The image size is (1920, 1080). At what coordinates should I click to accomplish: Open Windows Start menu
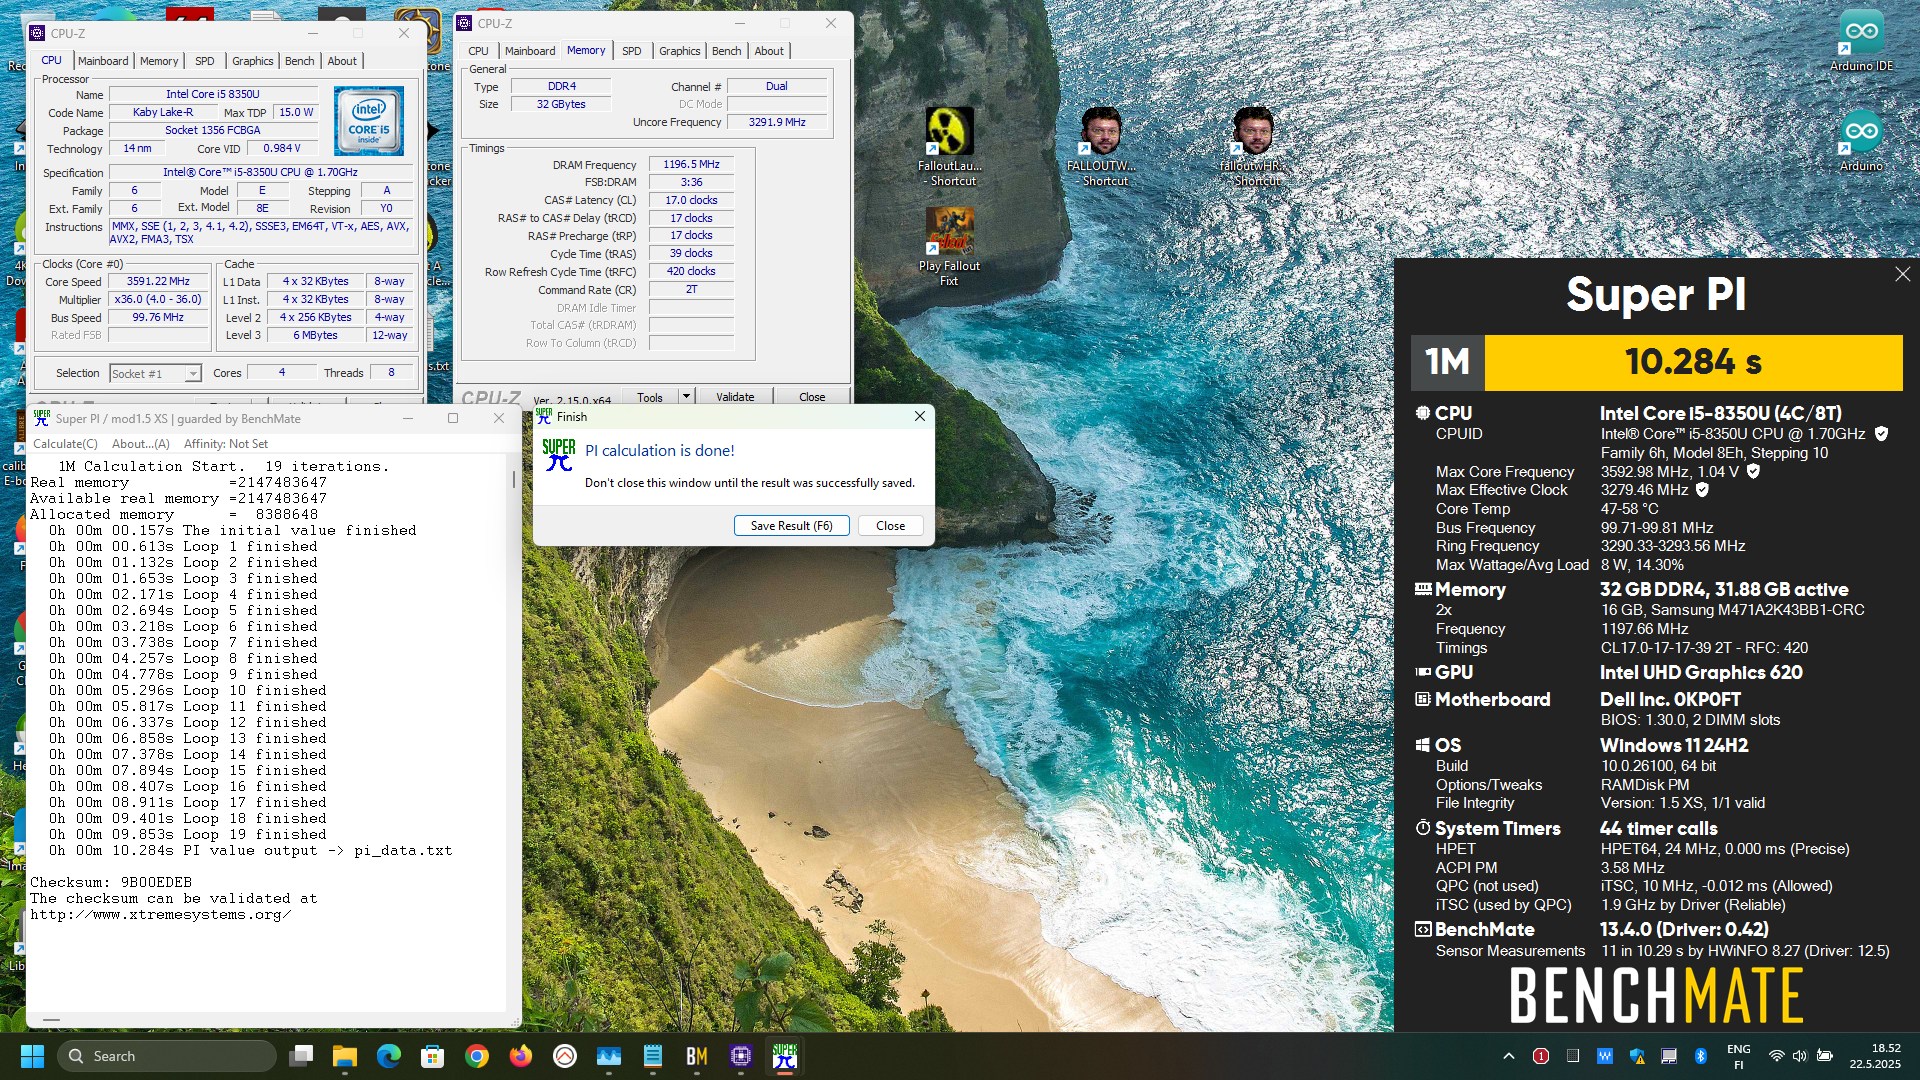(x=32, y=1056)
